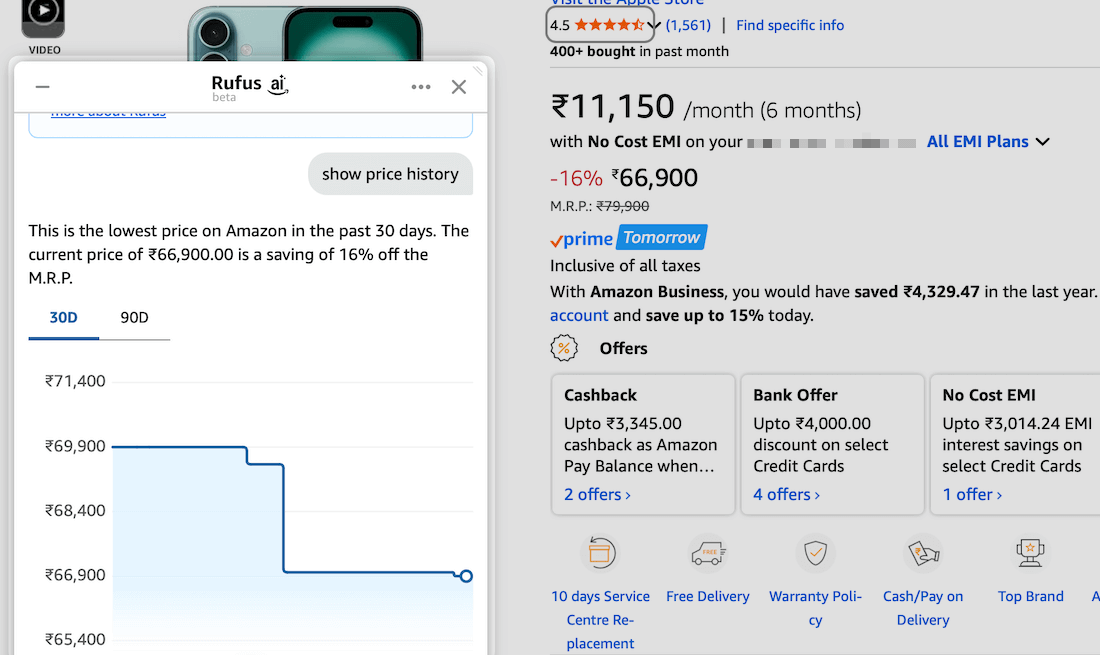1100x655 pixels.
Task: Click the Service Centre Replacement icon
Action: coord(600,553)
